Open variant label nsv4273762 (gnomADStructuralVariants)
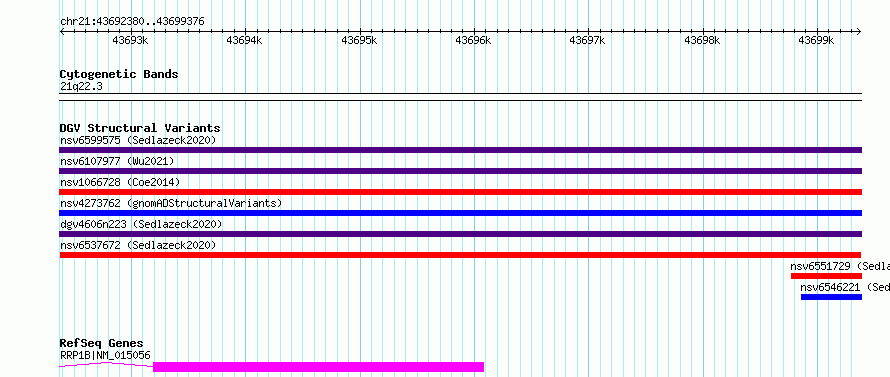Viewport: 890px width, 377px height. (171, 203)
